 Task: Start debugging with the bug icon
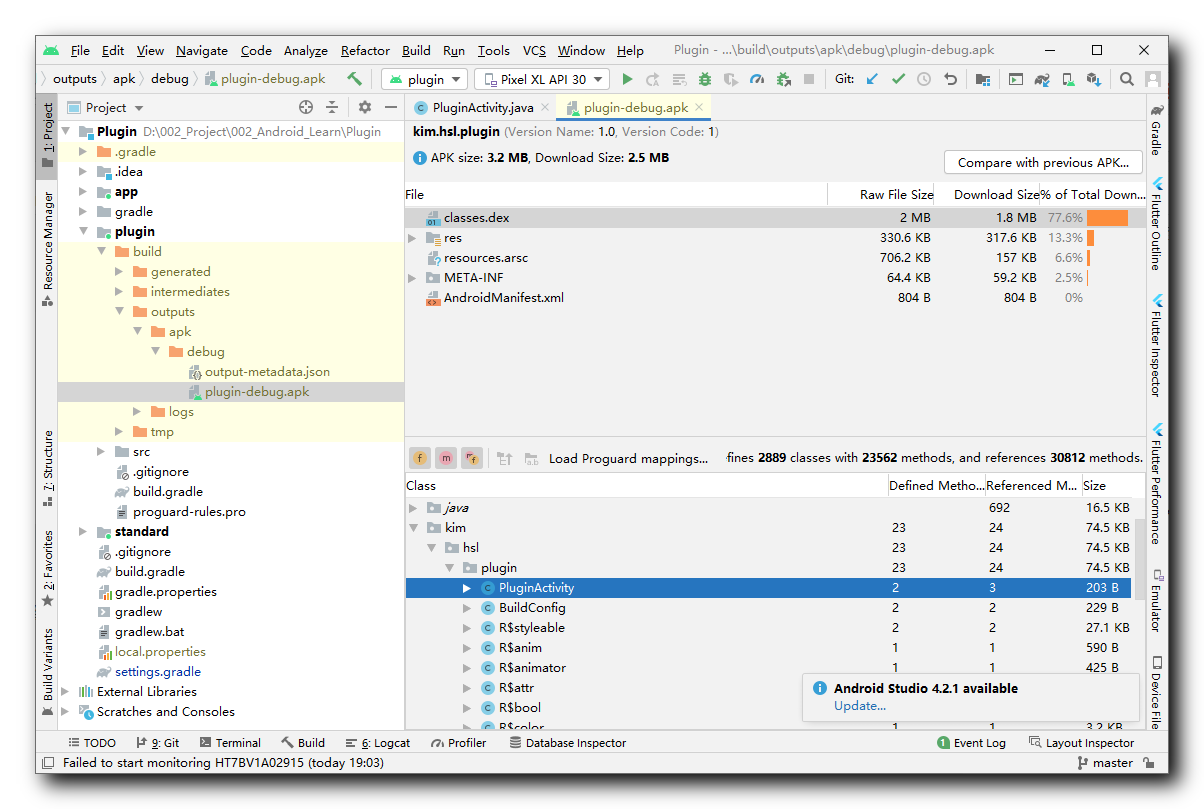(x=705, y=79)
